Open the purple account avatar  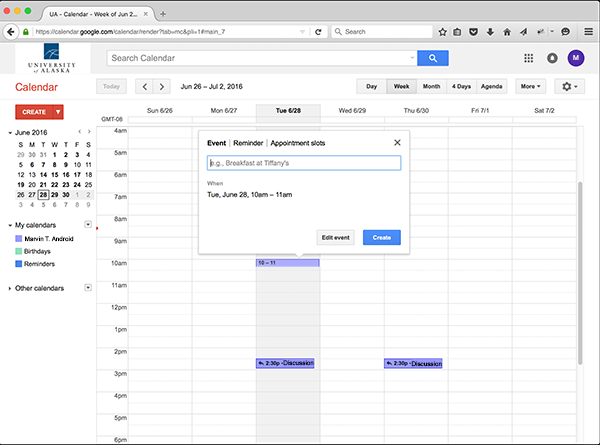click(x=575, y=59)
